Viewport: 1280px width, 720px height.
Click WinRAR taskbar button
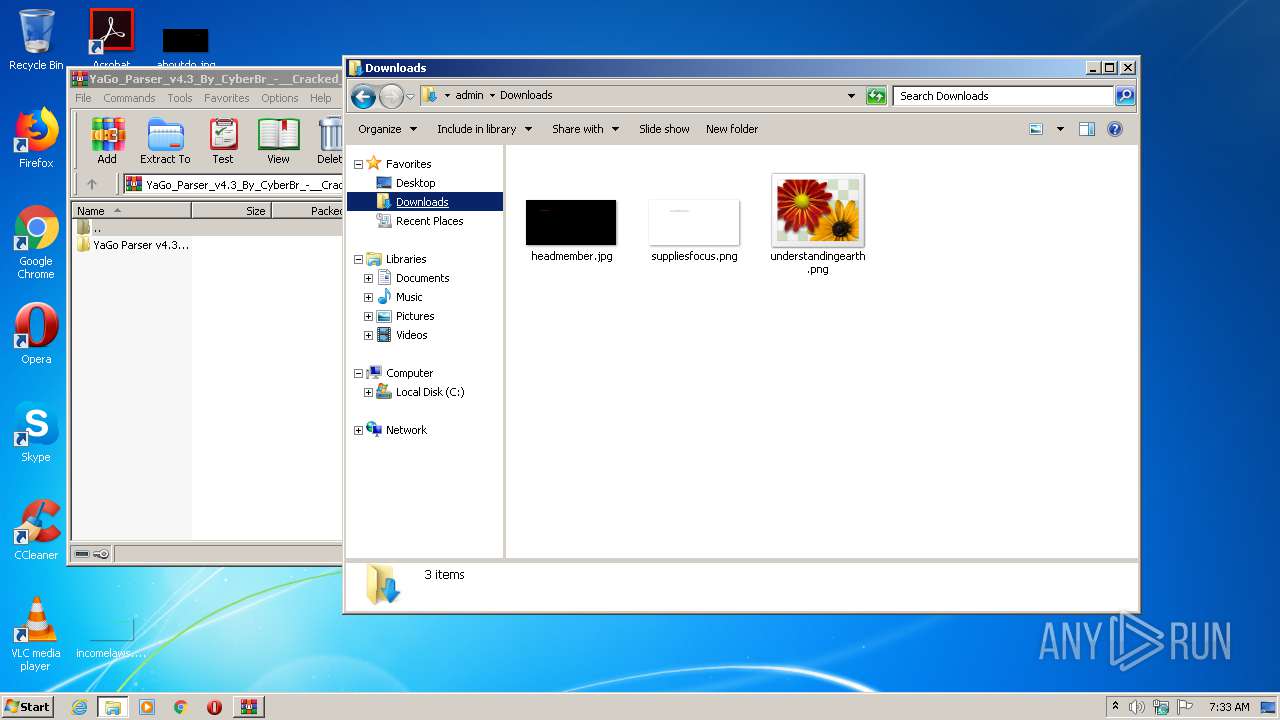point(248,707)
